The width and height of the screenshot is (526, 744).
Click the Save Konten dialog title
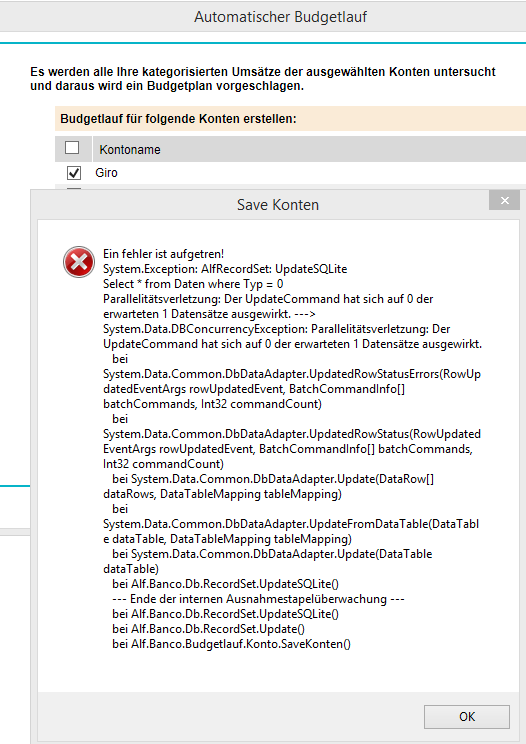[278, 205]
